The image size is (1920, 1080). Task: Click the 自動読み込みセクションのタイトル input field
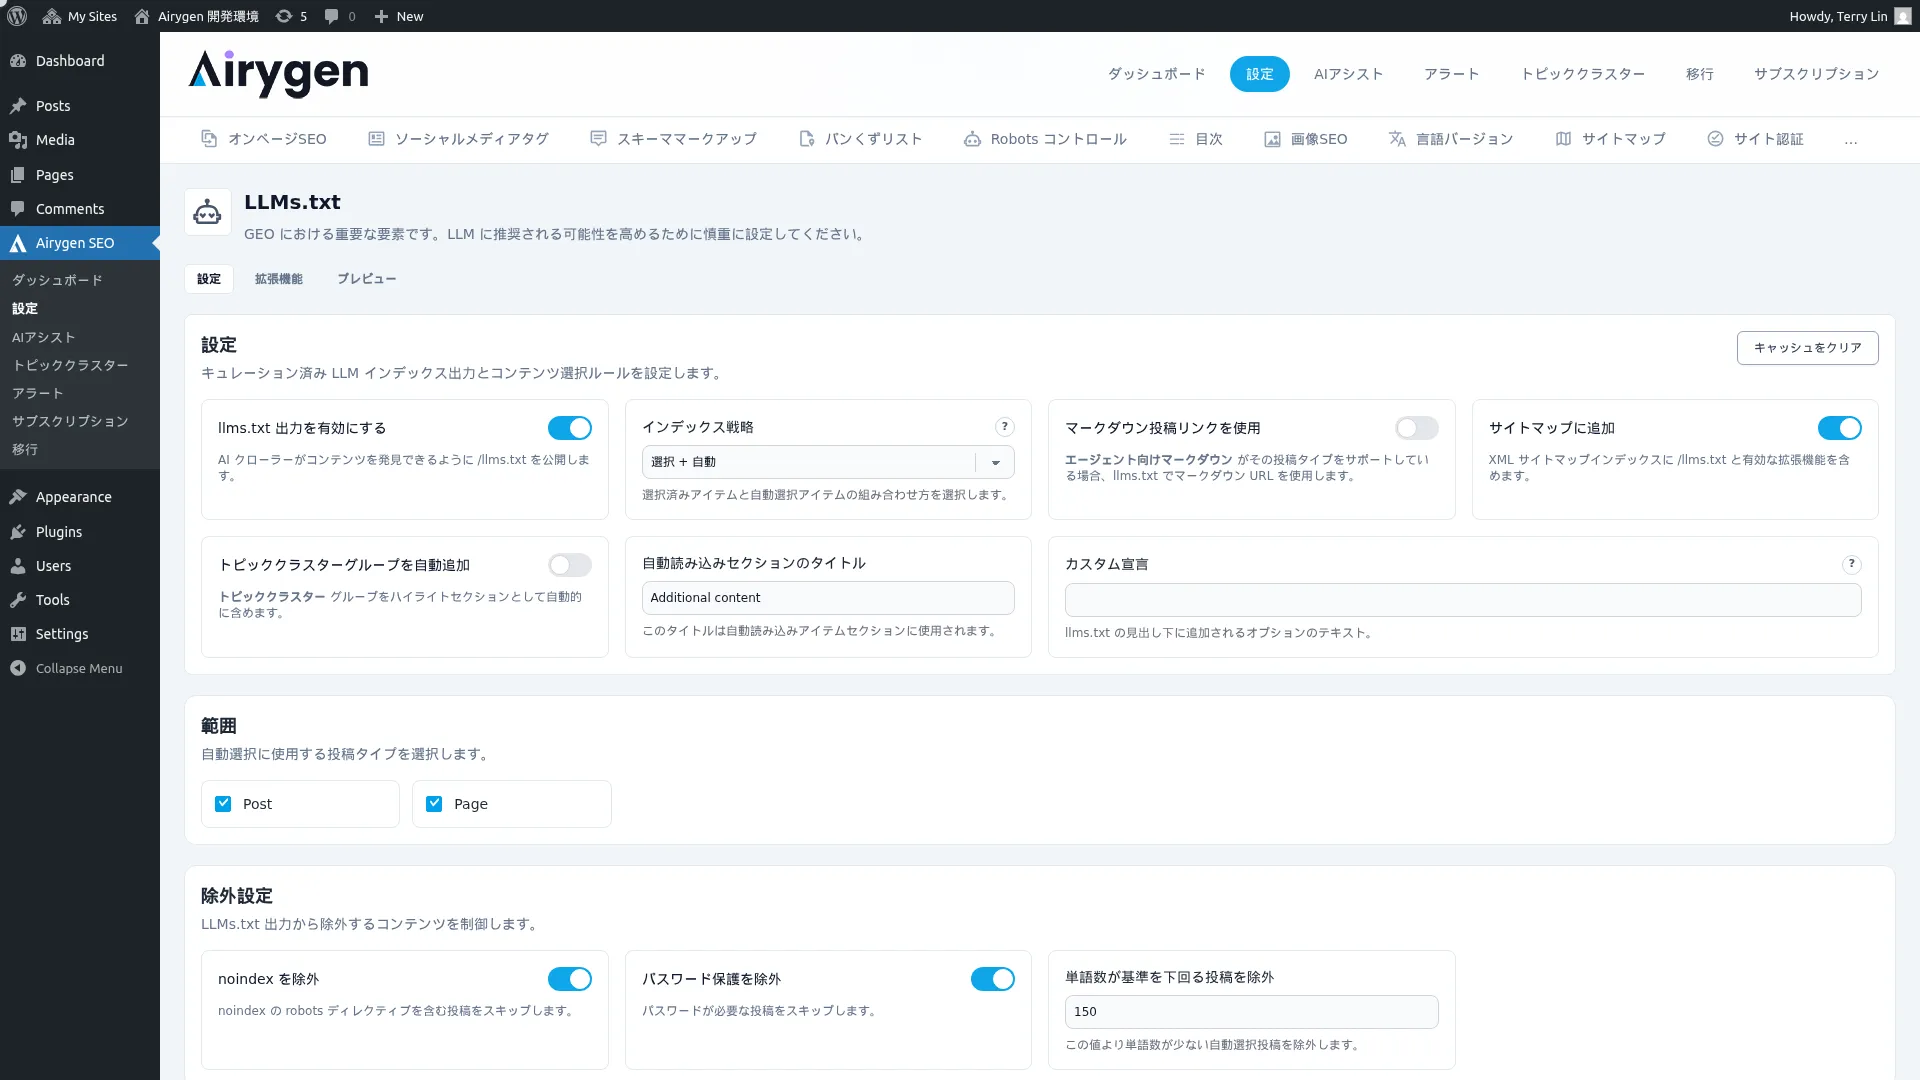point(828,598)
